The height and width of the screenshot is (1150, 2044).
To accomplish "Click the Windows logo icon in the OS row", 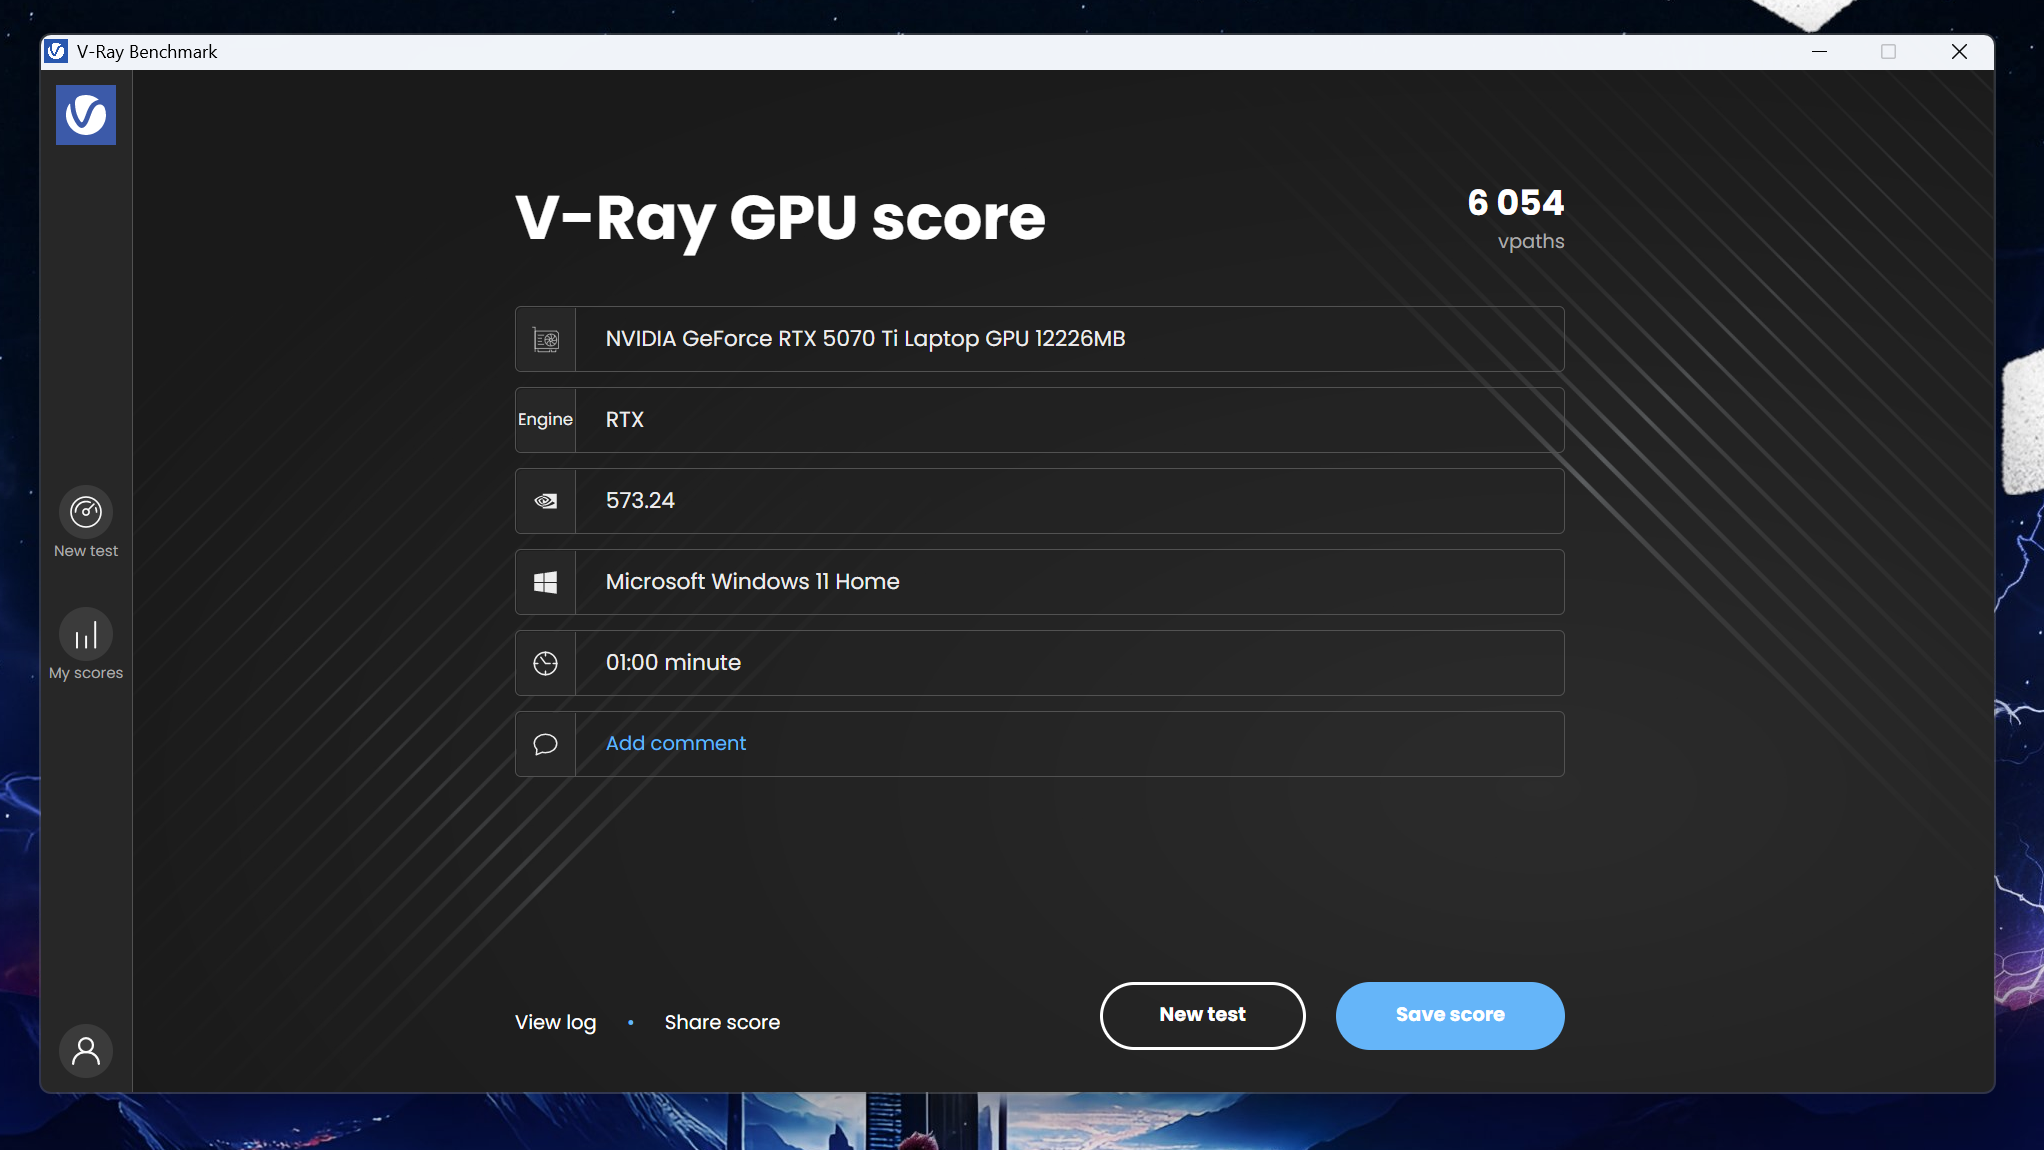I will coord(546,582).
